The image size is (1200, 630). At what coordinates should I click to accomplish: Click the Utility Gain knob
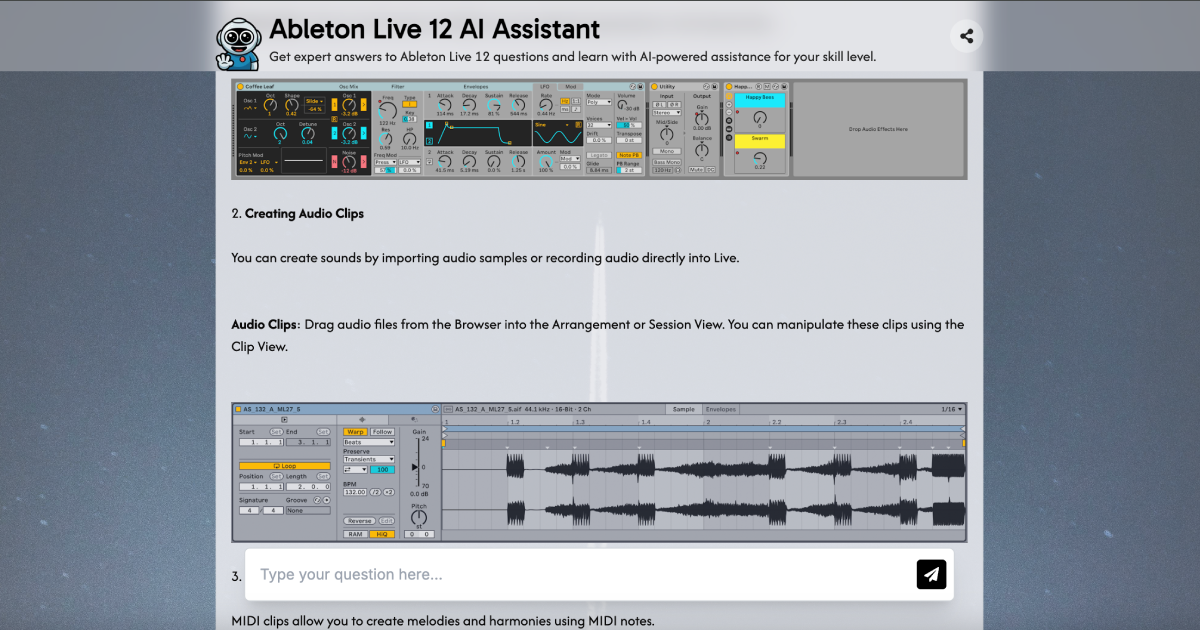click(702, 119)
